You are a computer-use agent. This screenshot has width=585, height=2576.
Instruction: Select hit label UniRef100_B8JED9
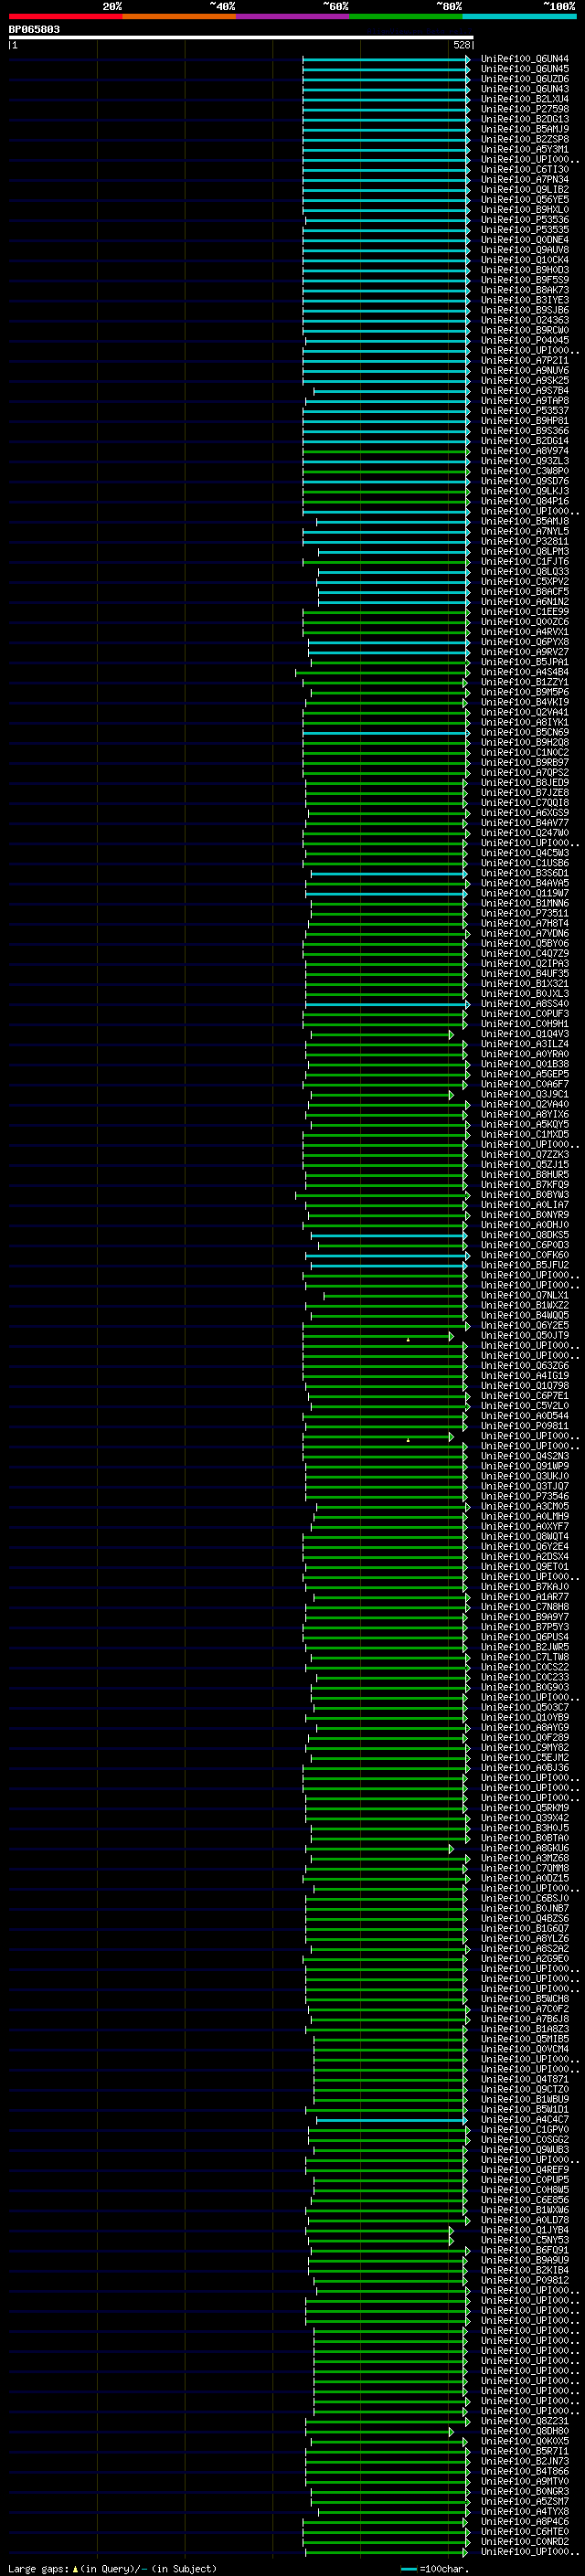tap(525, 782)
